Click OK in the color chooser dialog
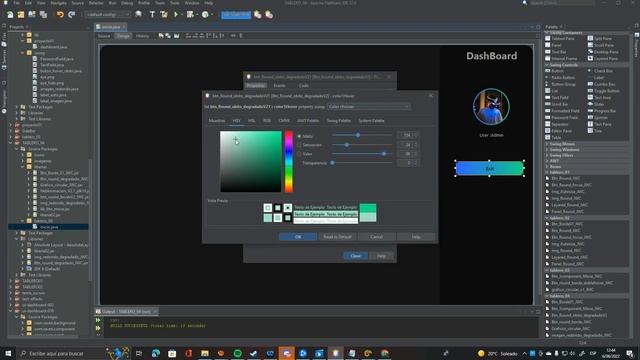Viewport: 640px width, 360px height. point(298,237)
